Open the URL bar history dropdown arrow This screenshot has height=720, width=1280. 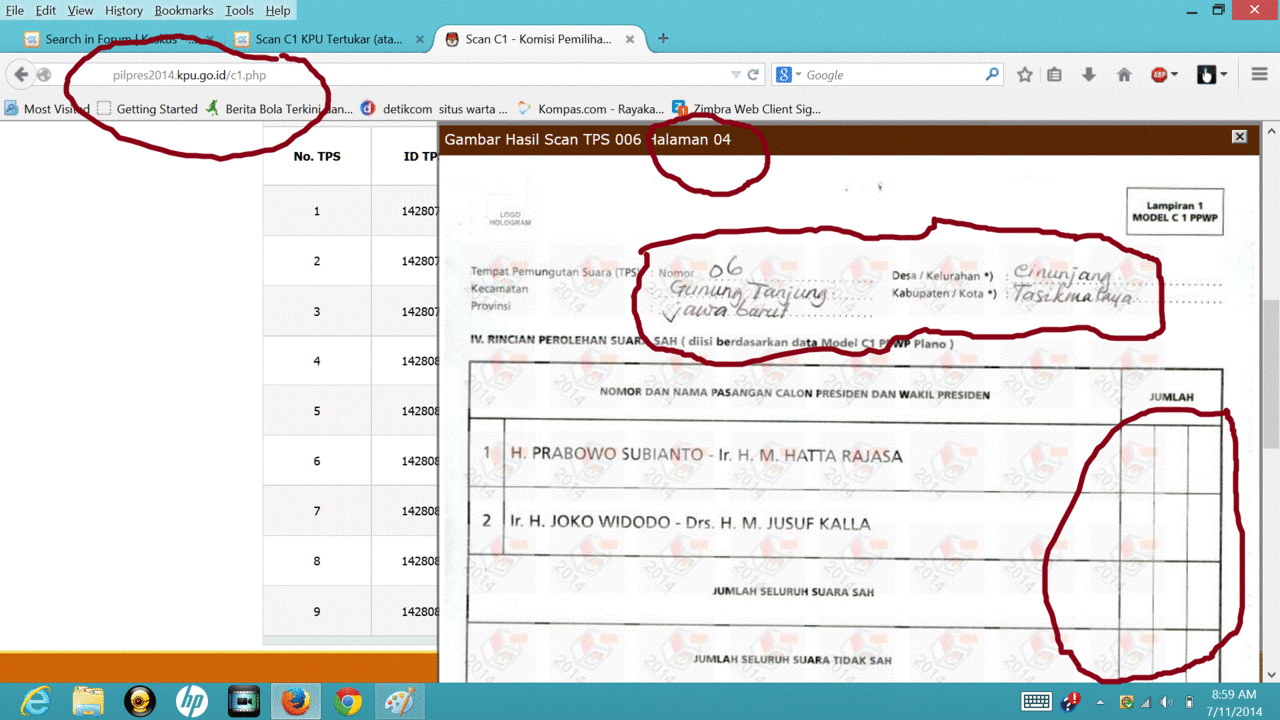coord(736,75)
